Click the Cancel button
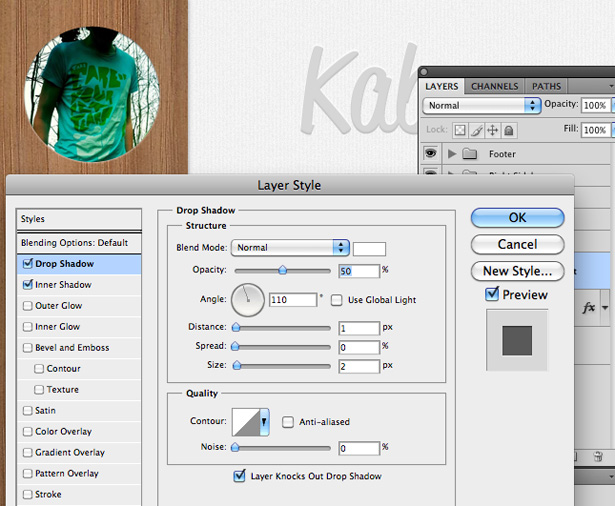Image resolution: width=615 pixels, height=506 pixels. point(517,244)
